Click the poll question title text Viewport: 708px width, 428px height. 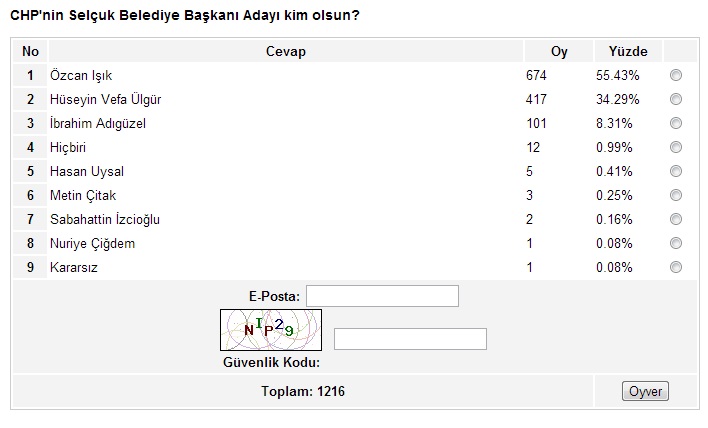[185, 16]
